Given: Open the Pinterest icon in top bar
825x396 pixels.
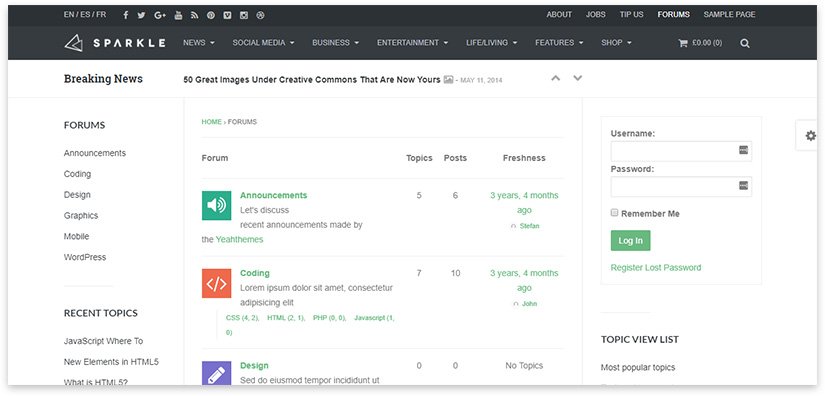Looking at the screenshot, I should (210, 15).
